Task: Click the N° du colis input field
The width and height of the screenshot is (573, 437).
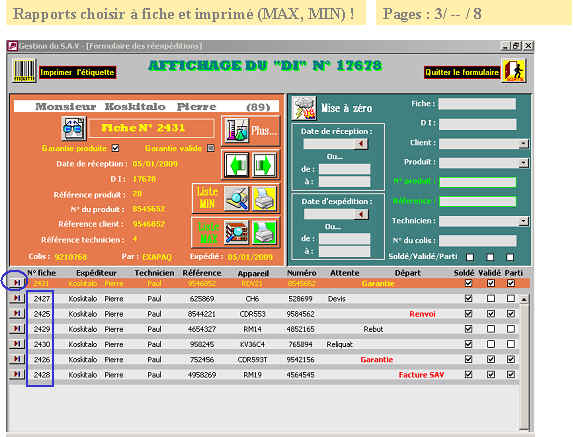Action: pos(478,240)
